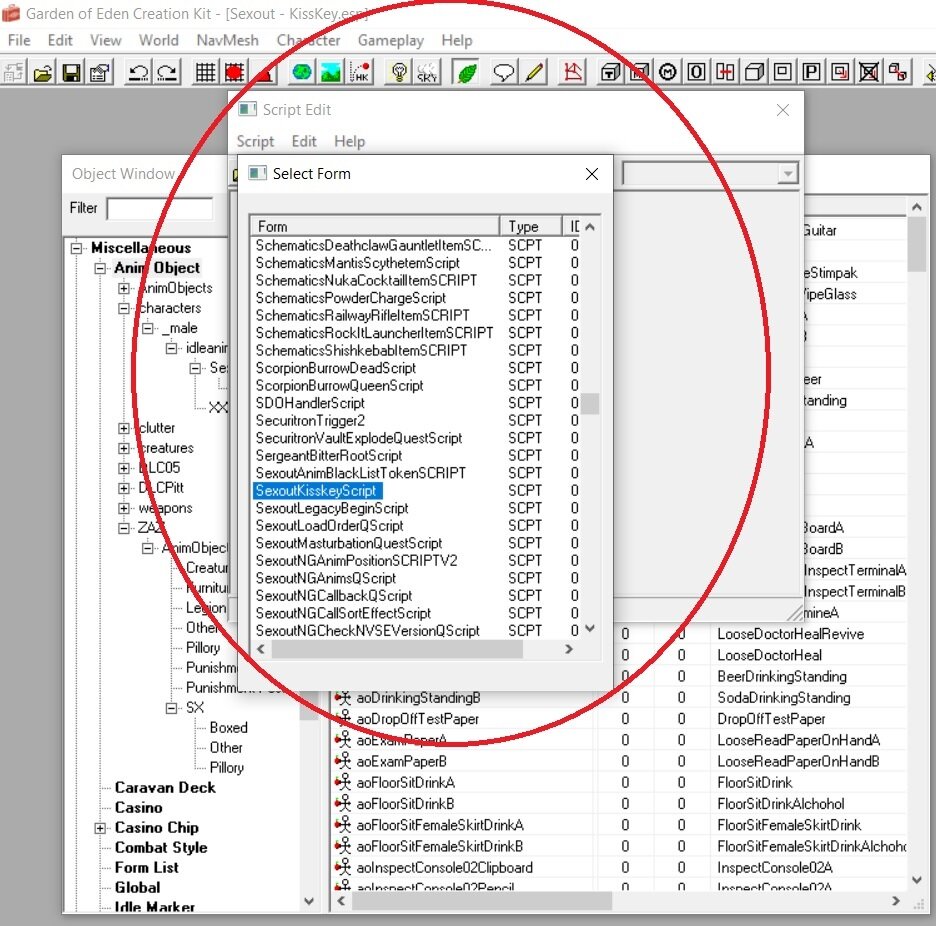936x926 pixels.
Task: Collapse the Miscellaneous tree node
Action: point(76,248)
